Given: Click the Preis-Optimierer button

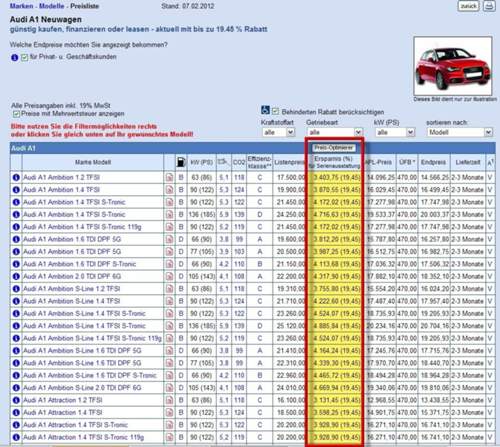Looking at the screenshot, I should pos(334,147).
